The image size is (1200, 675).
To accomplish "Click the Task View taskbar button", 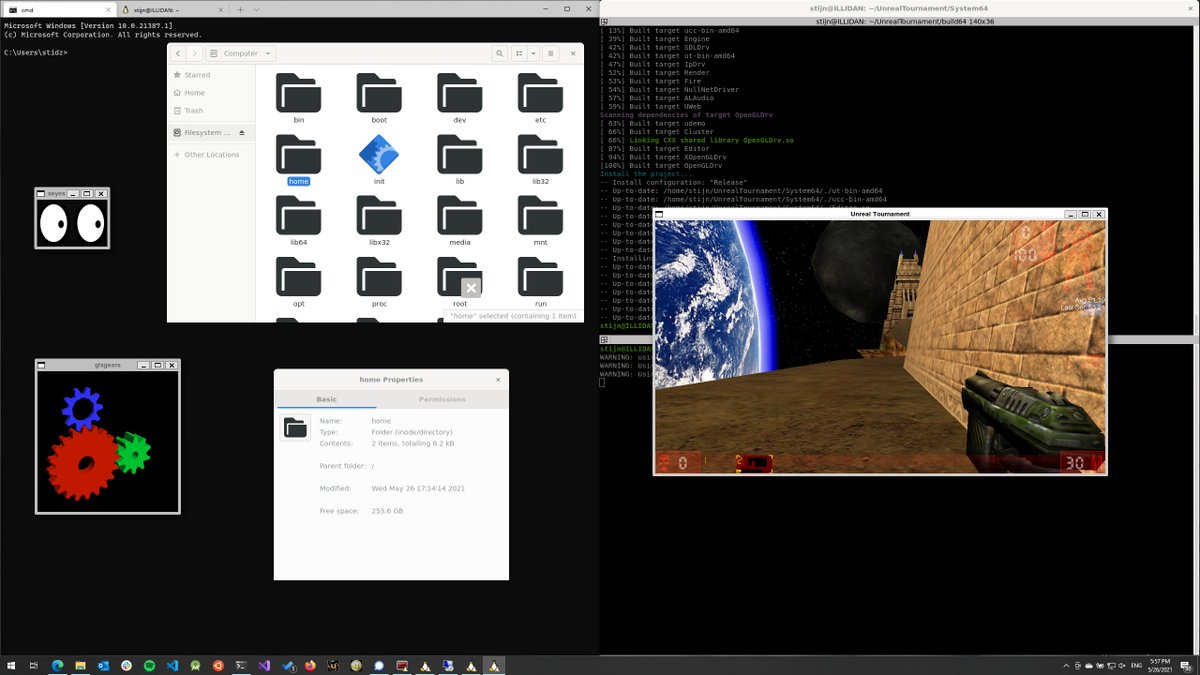I will pos(34,665).
